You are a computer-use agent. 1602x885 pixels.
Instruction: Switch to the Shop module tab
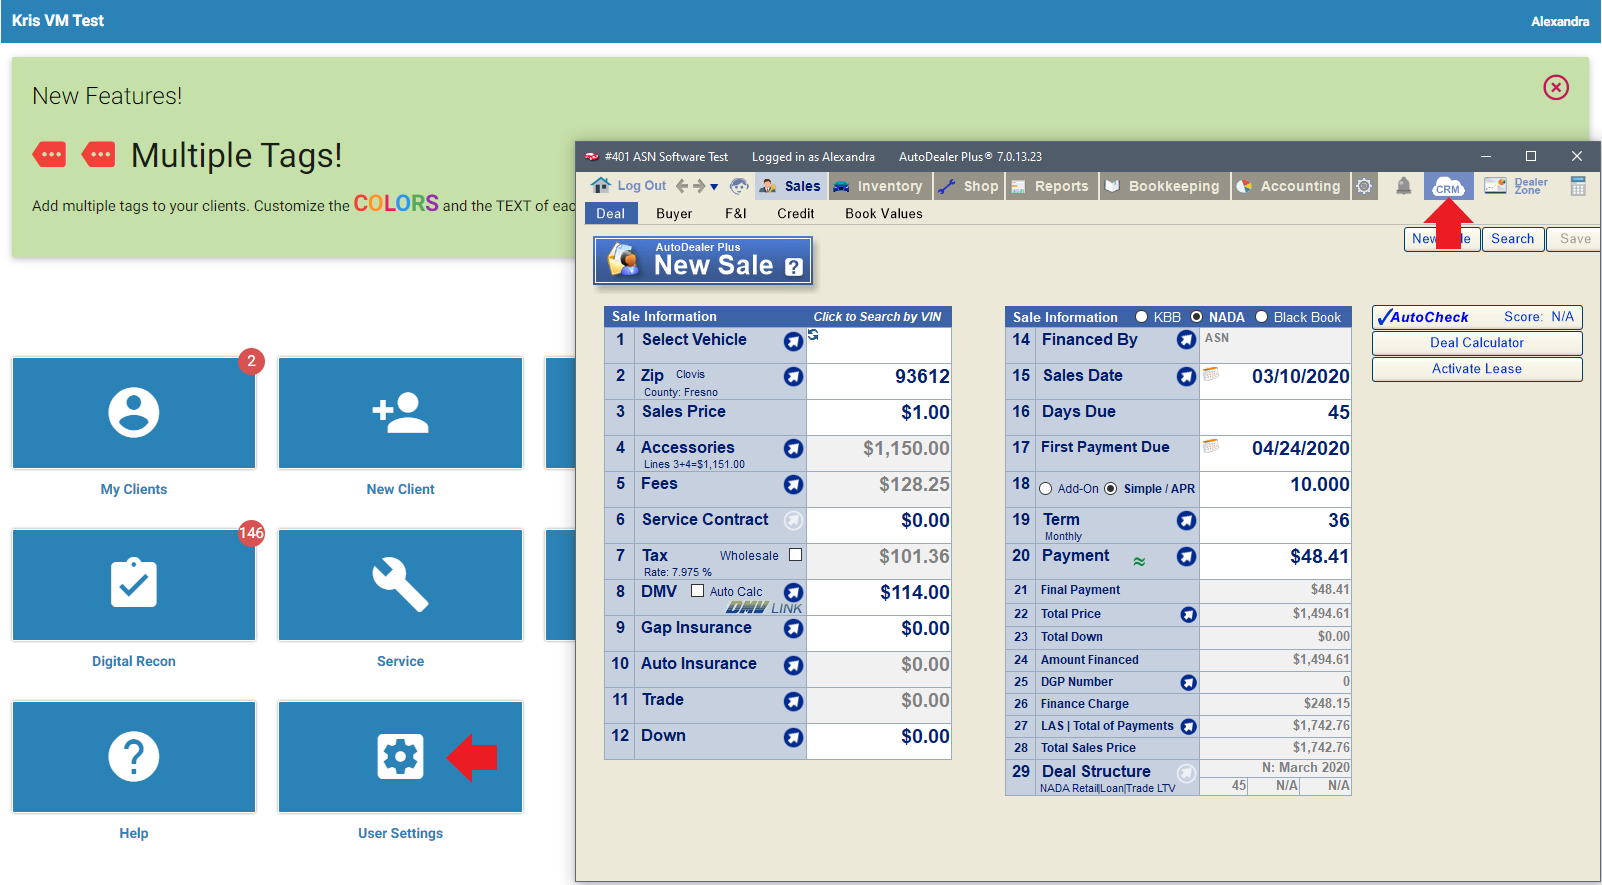pyautogui.click(x=969, y=186)
